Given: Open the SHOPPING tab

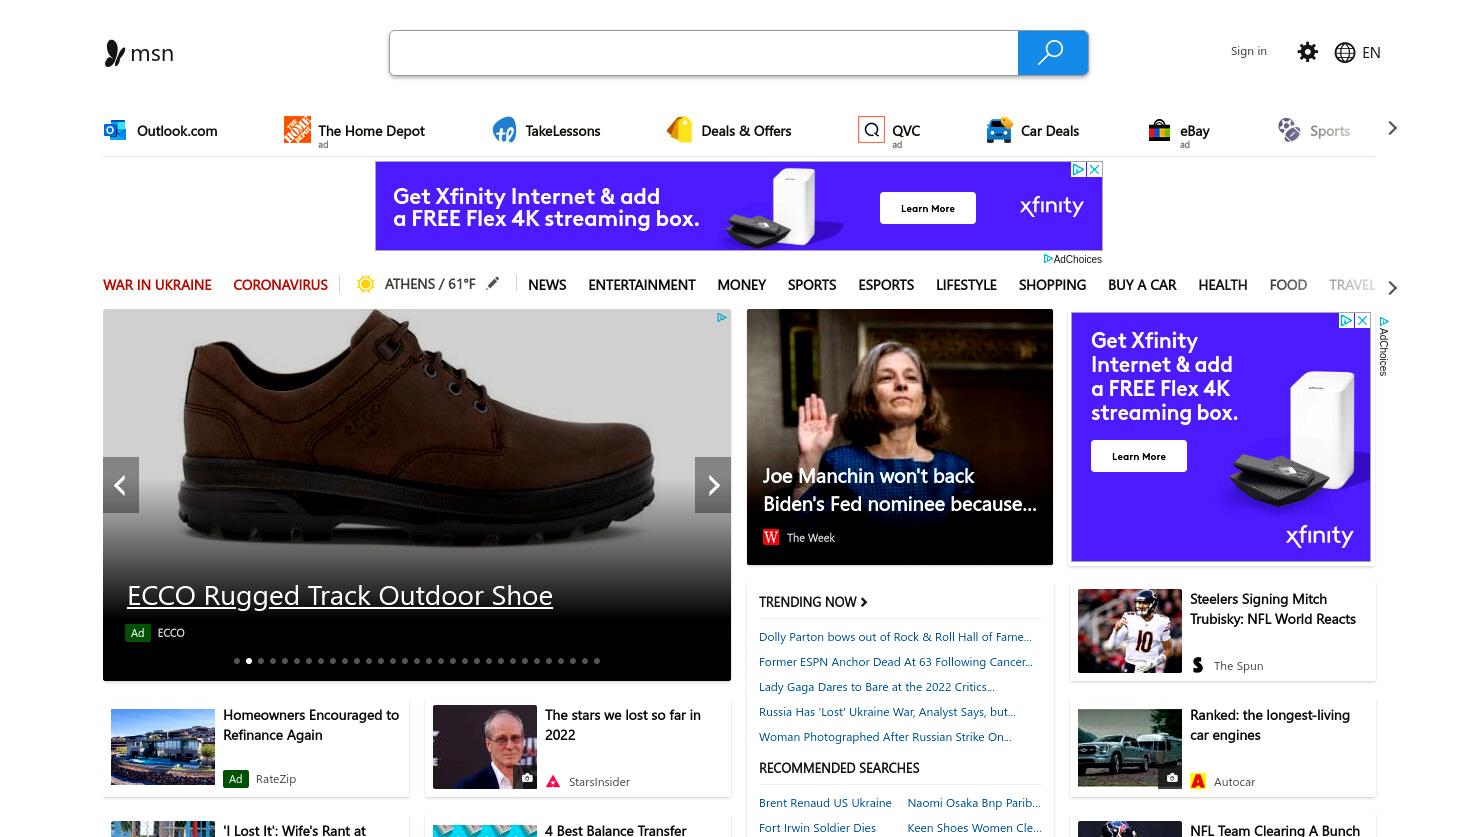Looking at the screenshot, I should [1052, 285].
